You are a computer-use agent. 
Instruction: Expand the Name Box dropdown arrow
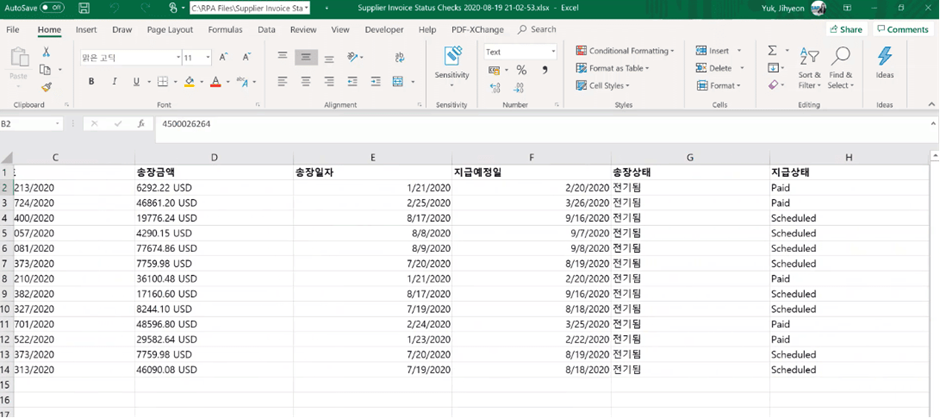(x=58, y=124)
